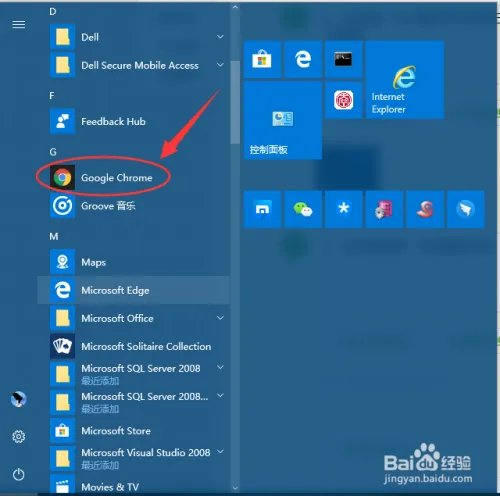The image size is (500, 496).
Task: Open the 控制面板 Control Panel tile
Action: coord(283,120)
